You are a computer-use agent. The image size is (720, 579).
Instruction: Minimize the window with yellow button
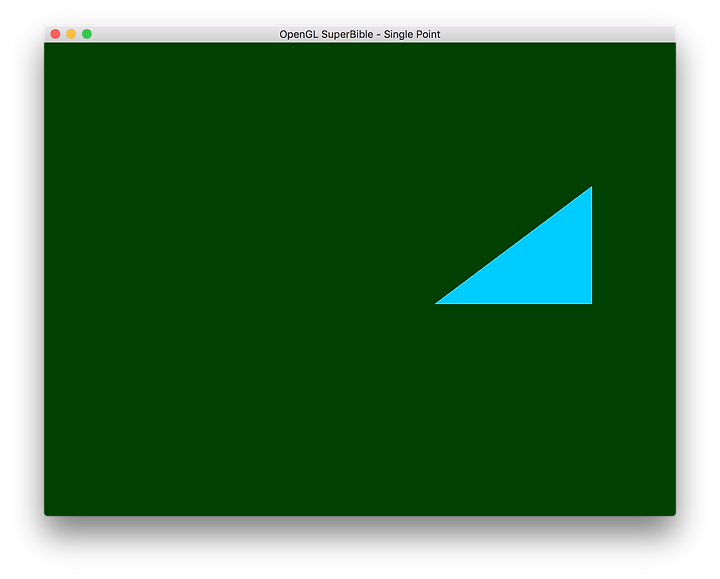[x=71, y=34]
